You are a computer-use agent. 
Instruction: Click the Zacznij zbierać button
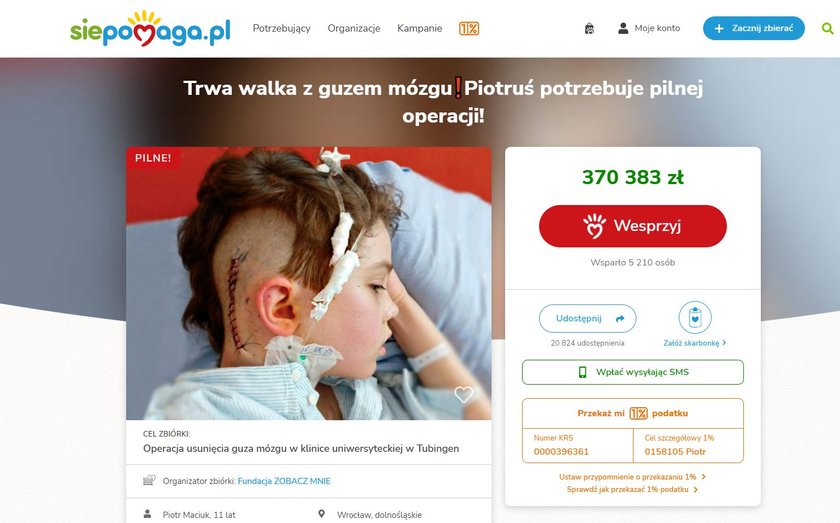[754, 28]
